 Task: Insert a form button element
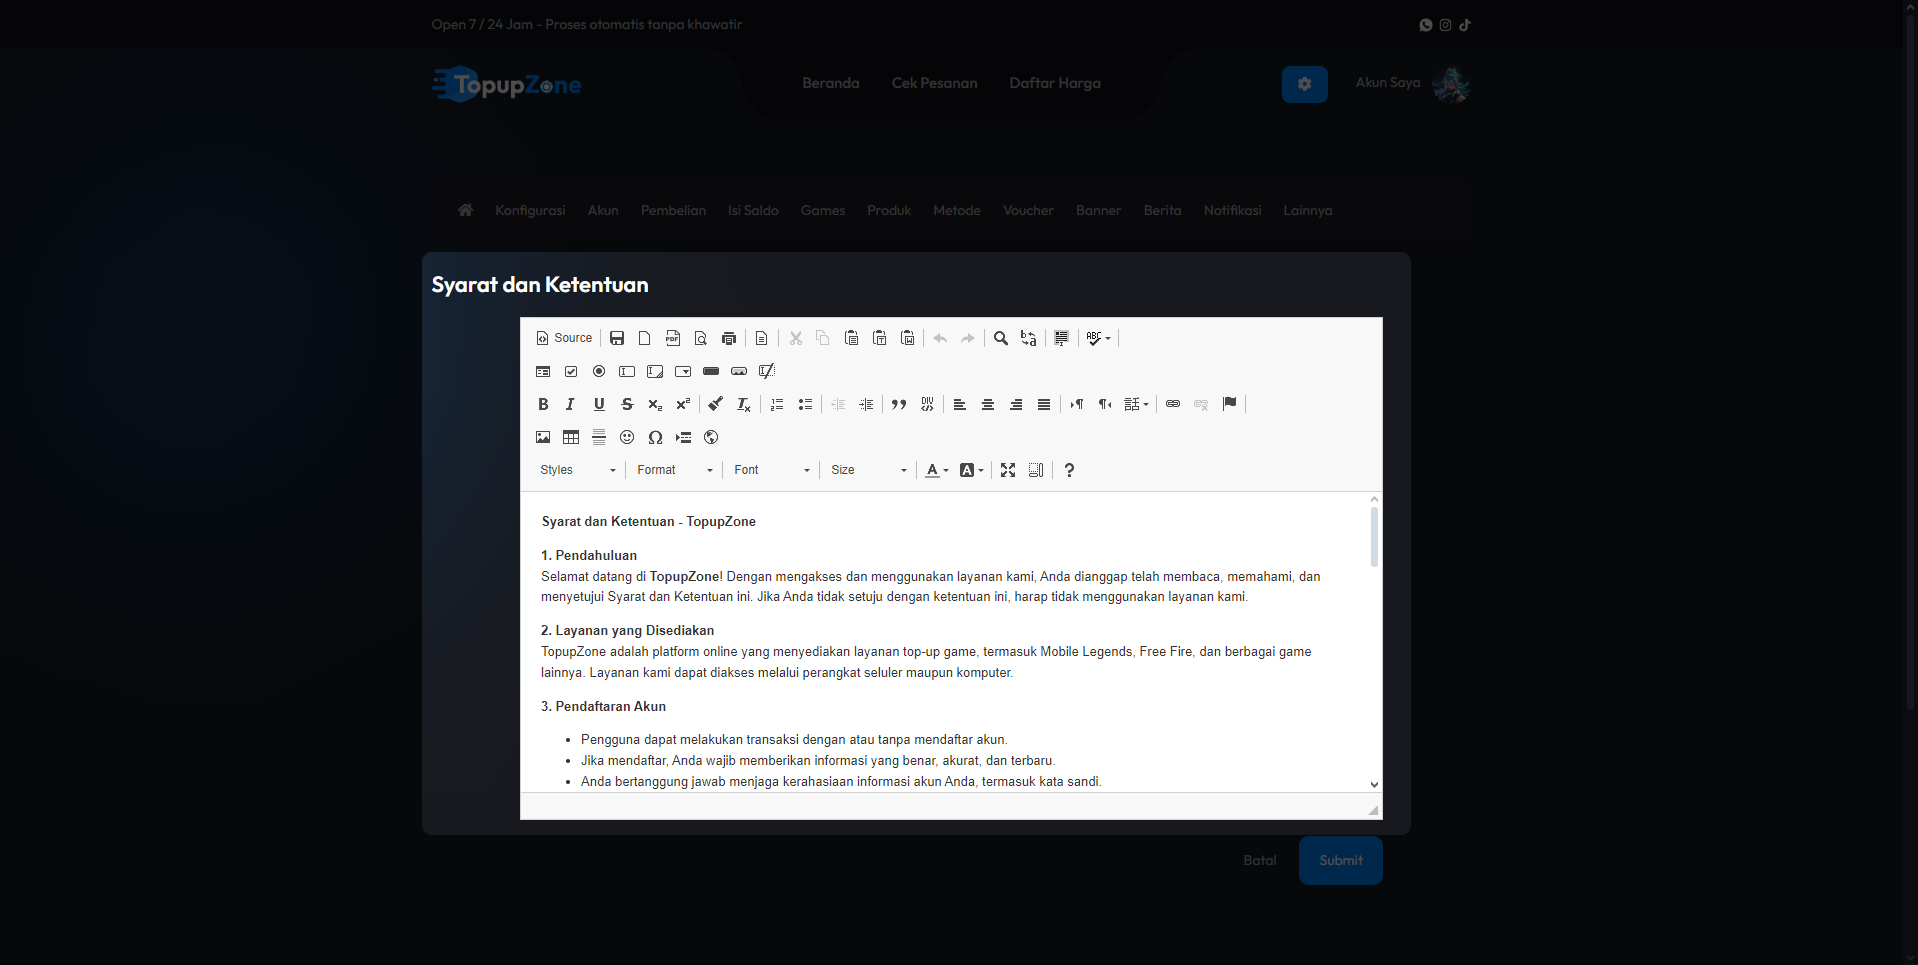click(711, 371)
